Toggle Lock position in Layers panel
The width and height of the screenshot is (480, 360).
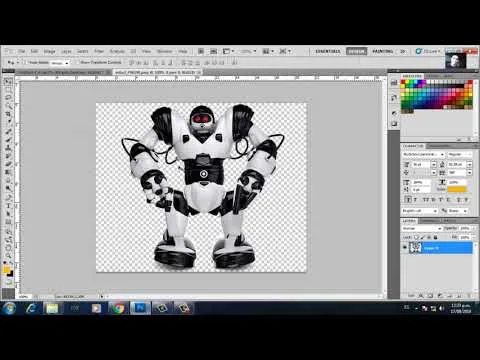[x=429, y=237]
